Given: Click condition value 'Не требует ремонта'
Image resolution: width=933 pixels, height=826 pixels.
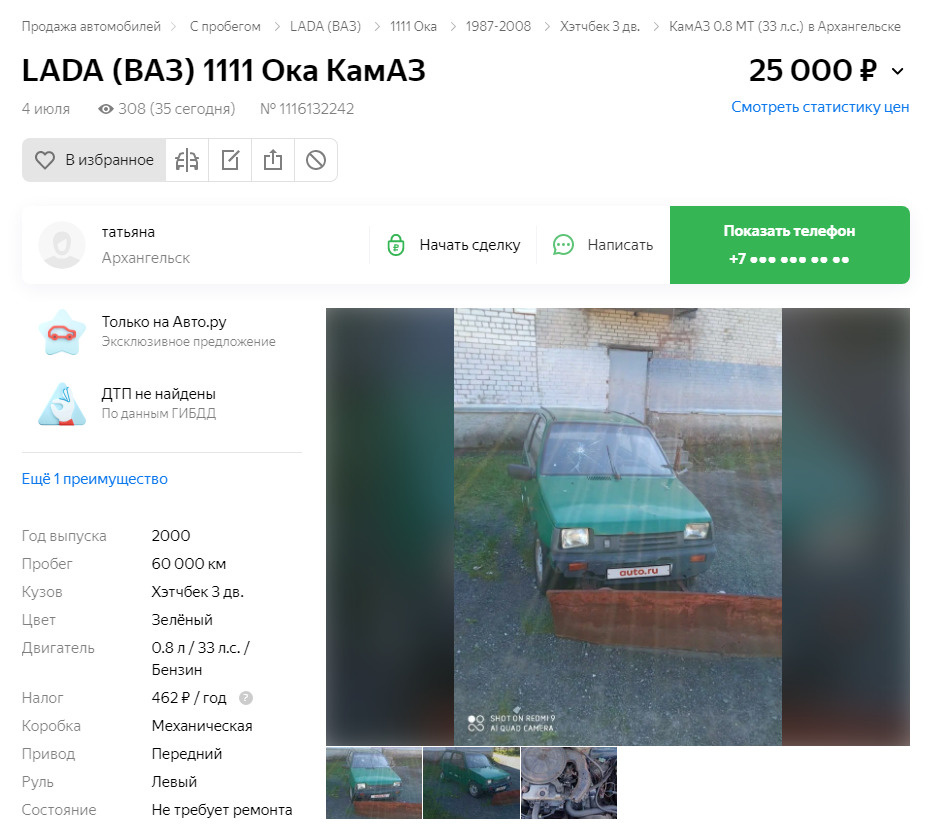Looking at the screenshot, I should point(222,810).
